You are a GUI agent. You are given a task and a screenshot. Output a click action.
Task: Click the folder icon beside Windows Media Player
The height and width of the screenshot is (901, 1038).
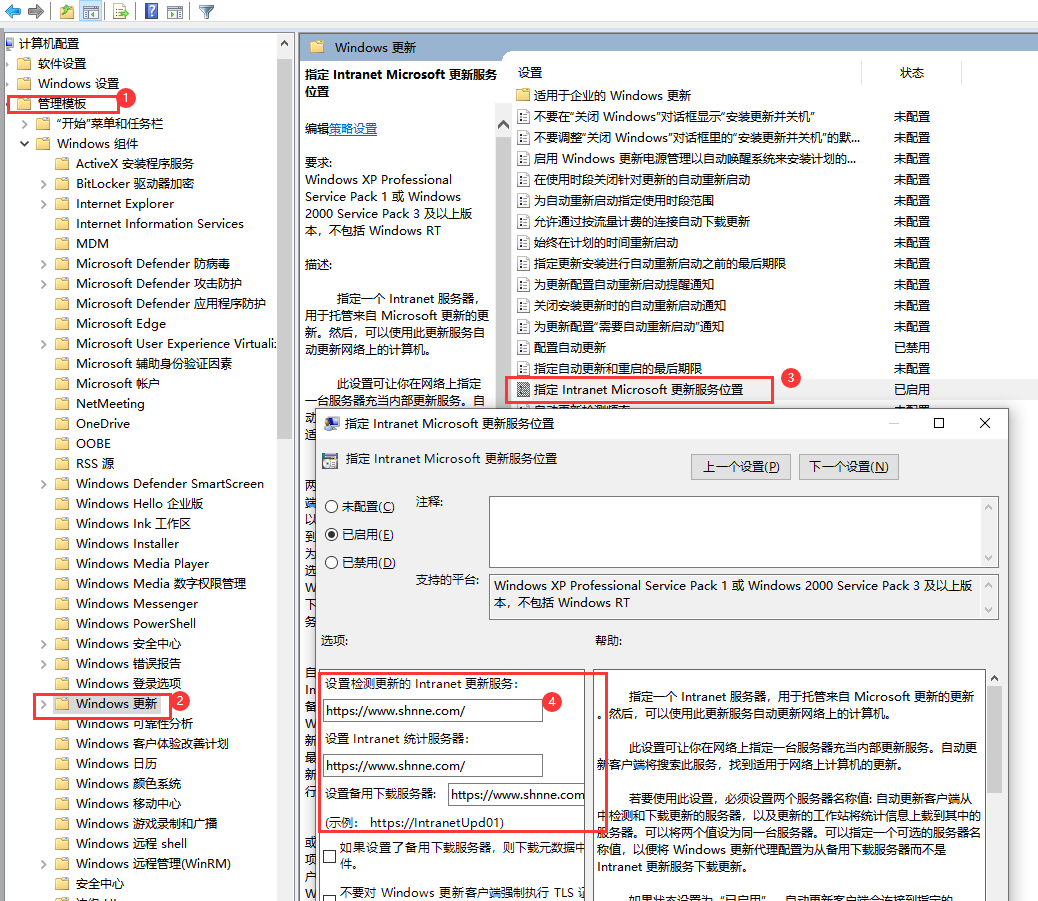tap(62, 563)
